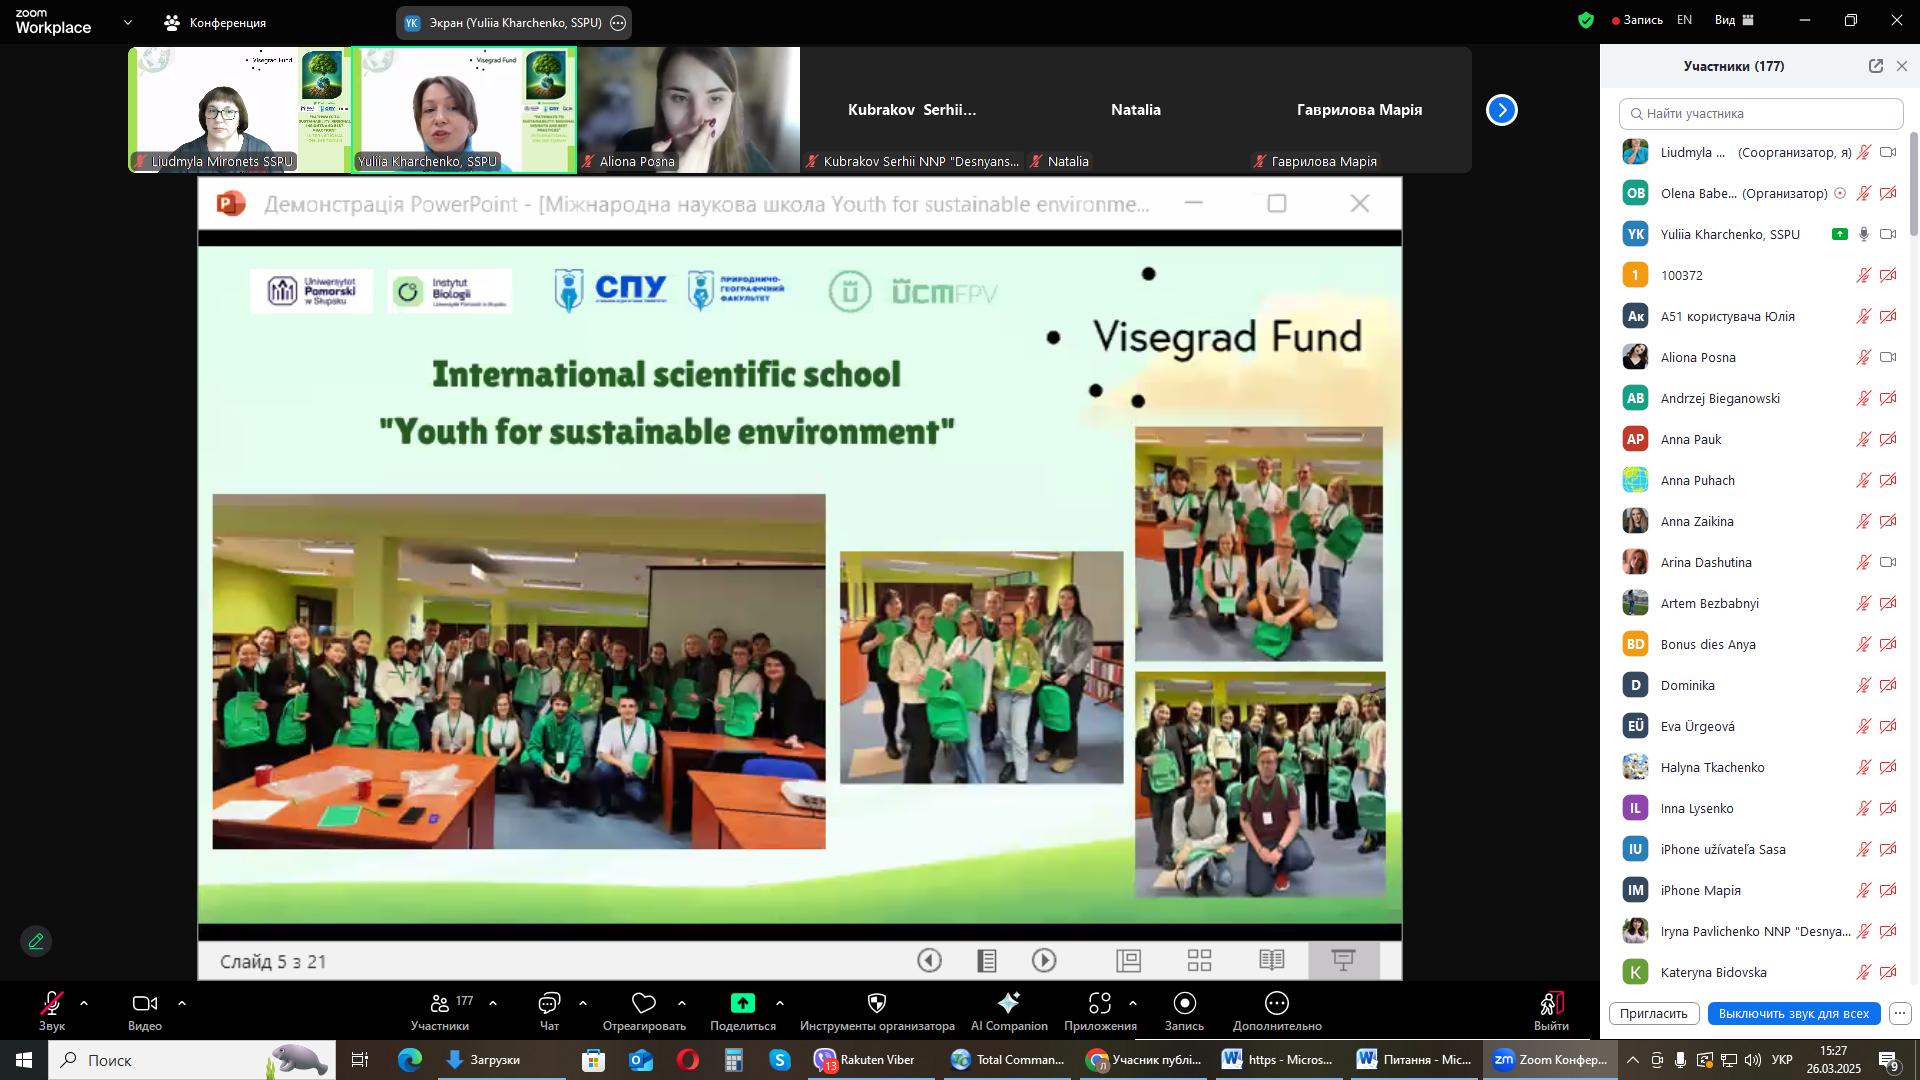Click Выключить звук для всех button
This screenshot has height=1080, width=1920.
click(x=1793, y=1013)
